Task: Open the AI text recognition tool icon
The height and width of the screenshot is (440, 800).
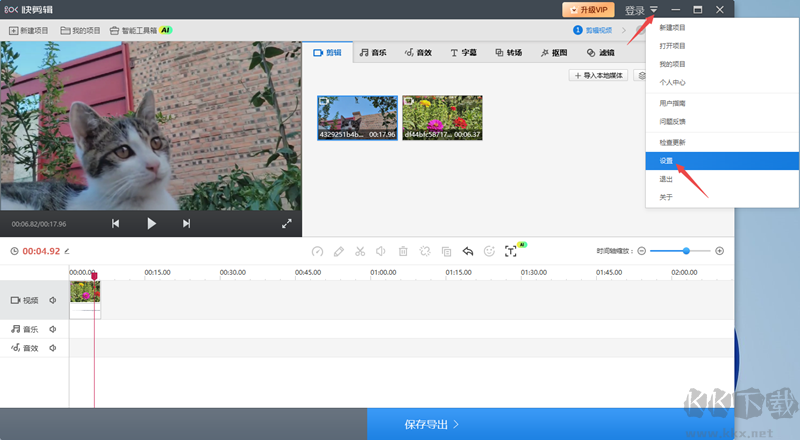Action: (511, 251)
